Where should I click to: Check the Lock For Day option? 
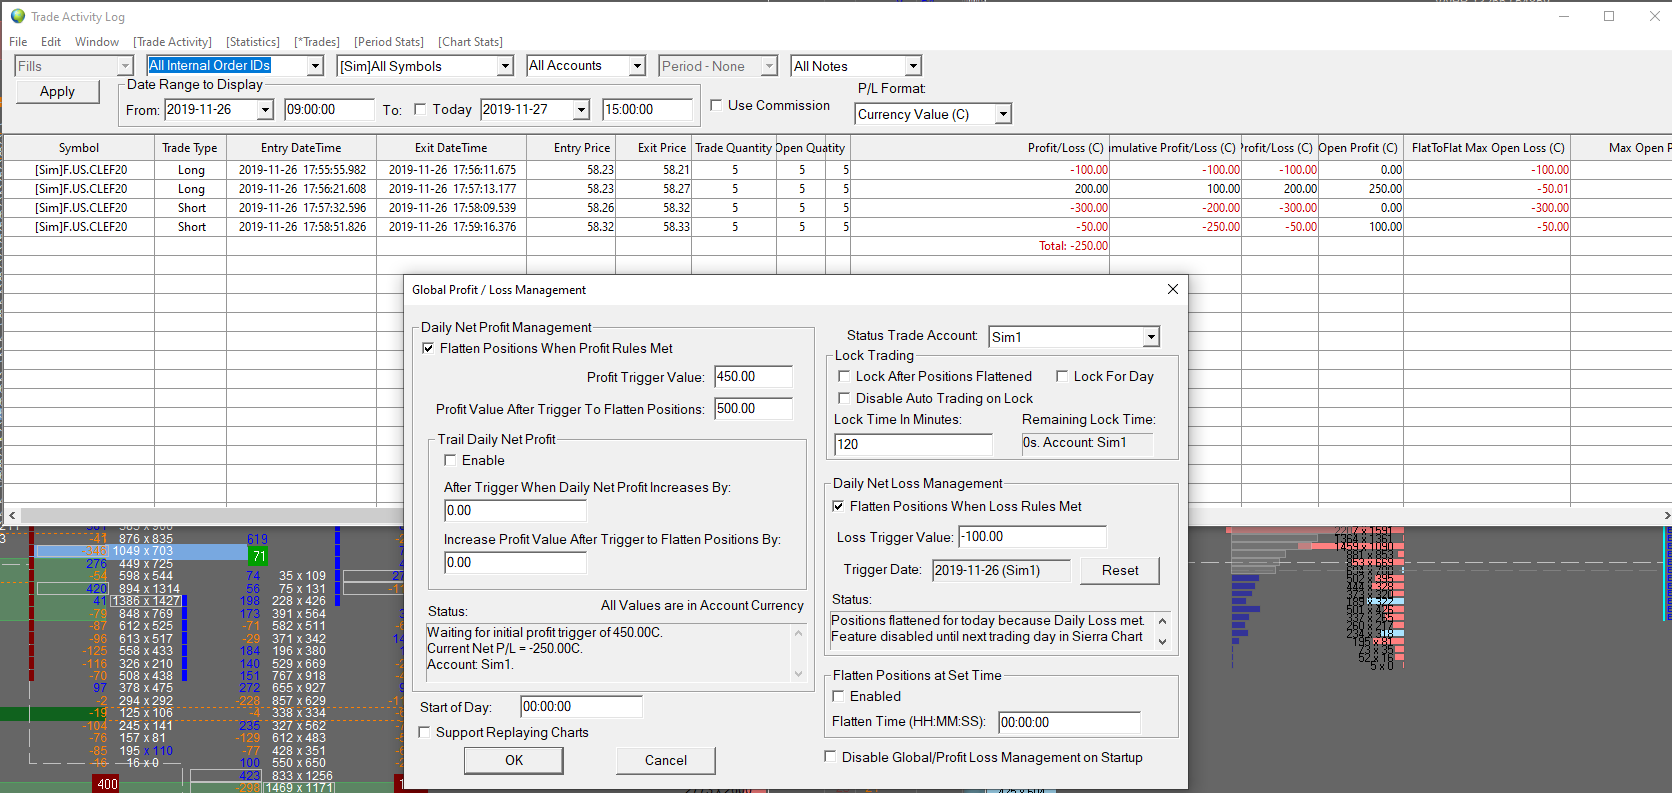pyautogui.click(x=1062, y=376)
